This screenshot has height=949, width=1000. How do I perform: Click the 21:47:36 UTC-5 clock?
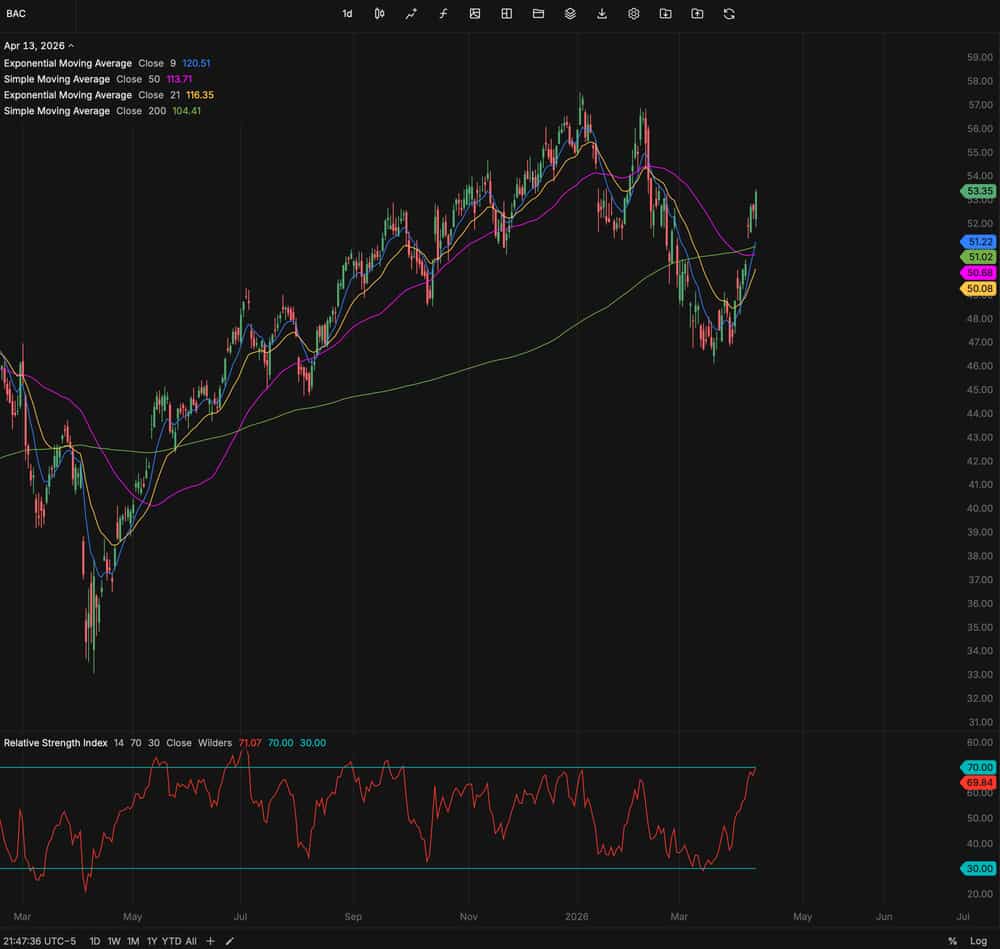click(39, 941)
